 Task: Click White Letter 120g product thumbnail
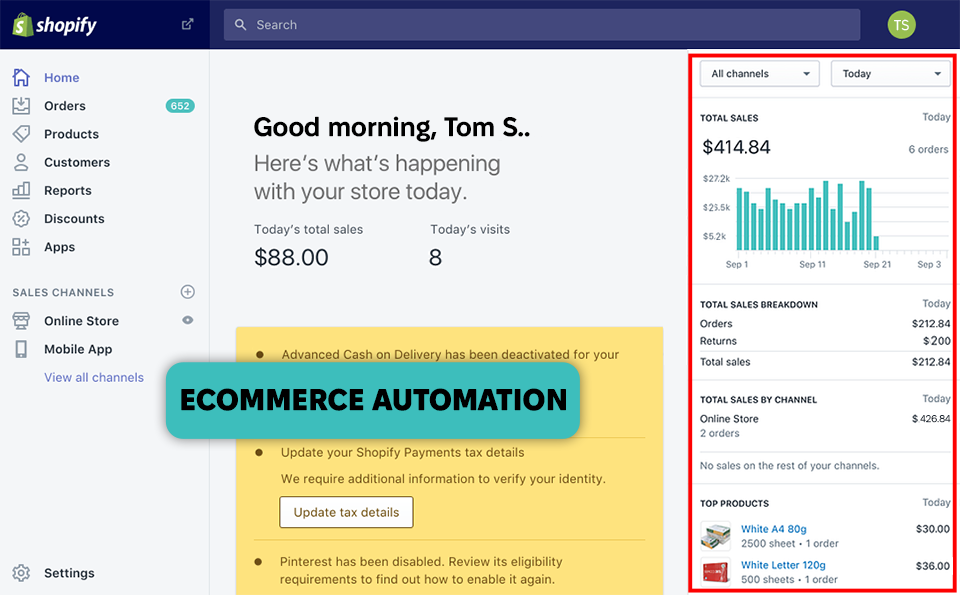(x=716, y=572)
